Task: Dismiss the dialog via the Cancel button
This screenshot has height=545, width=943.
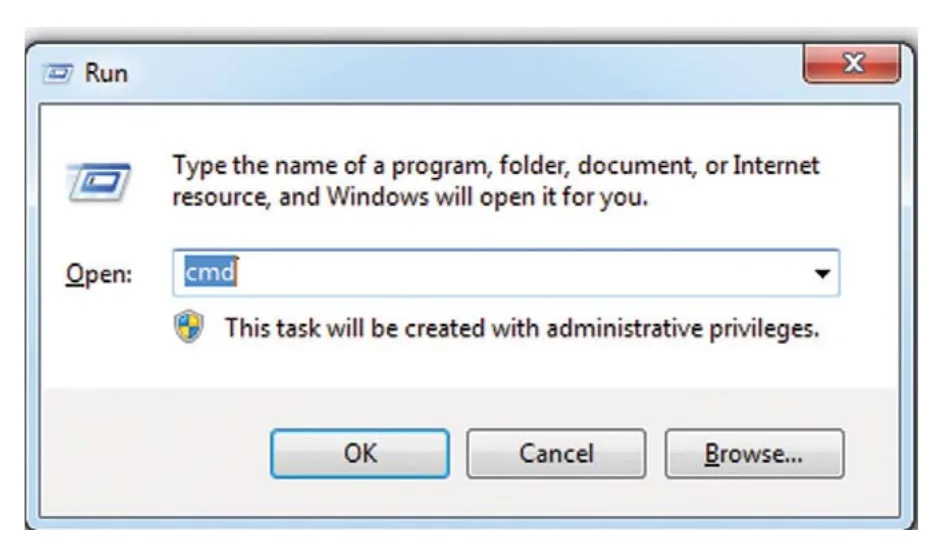Action: pyautogui.click(x=556, y=454)
